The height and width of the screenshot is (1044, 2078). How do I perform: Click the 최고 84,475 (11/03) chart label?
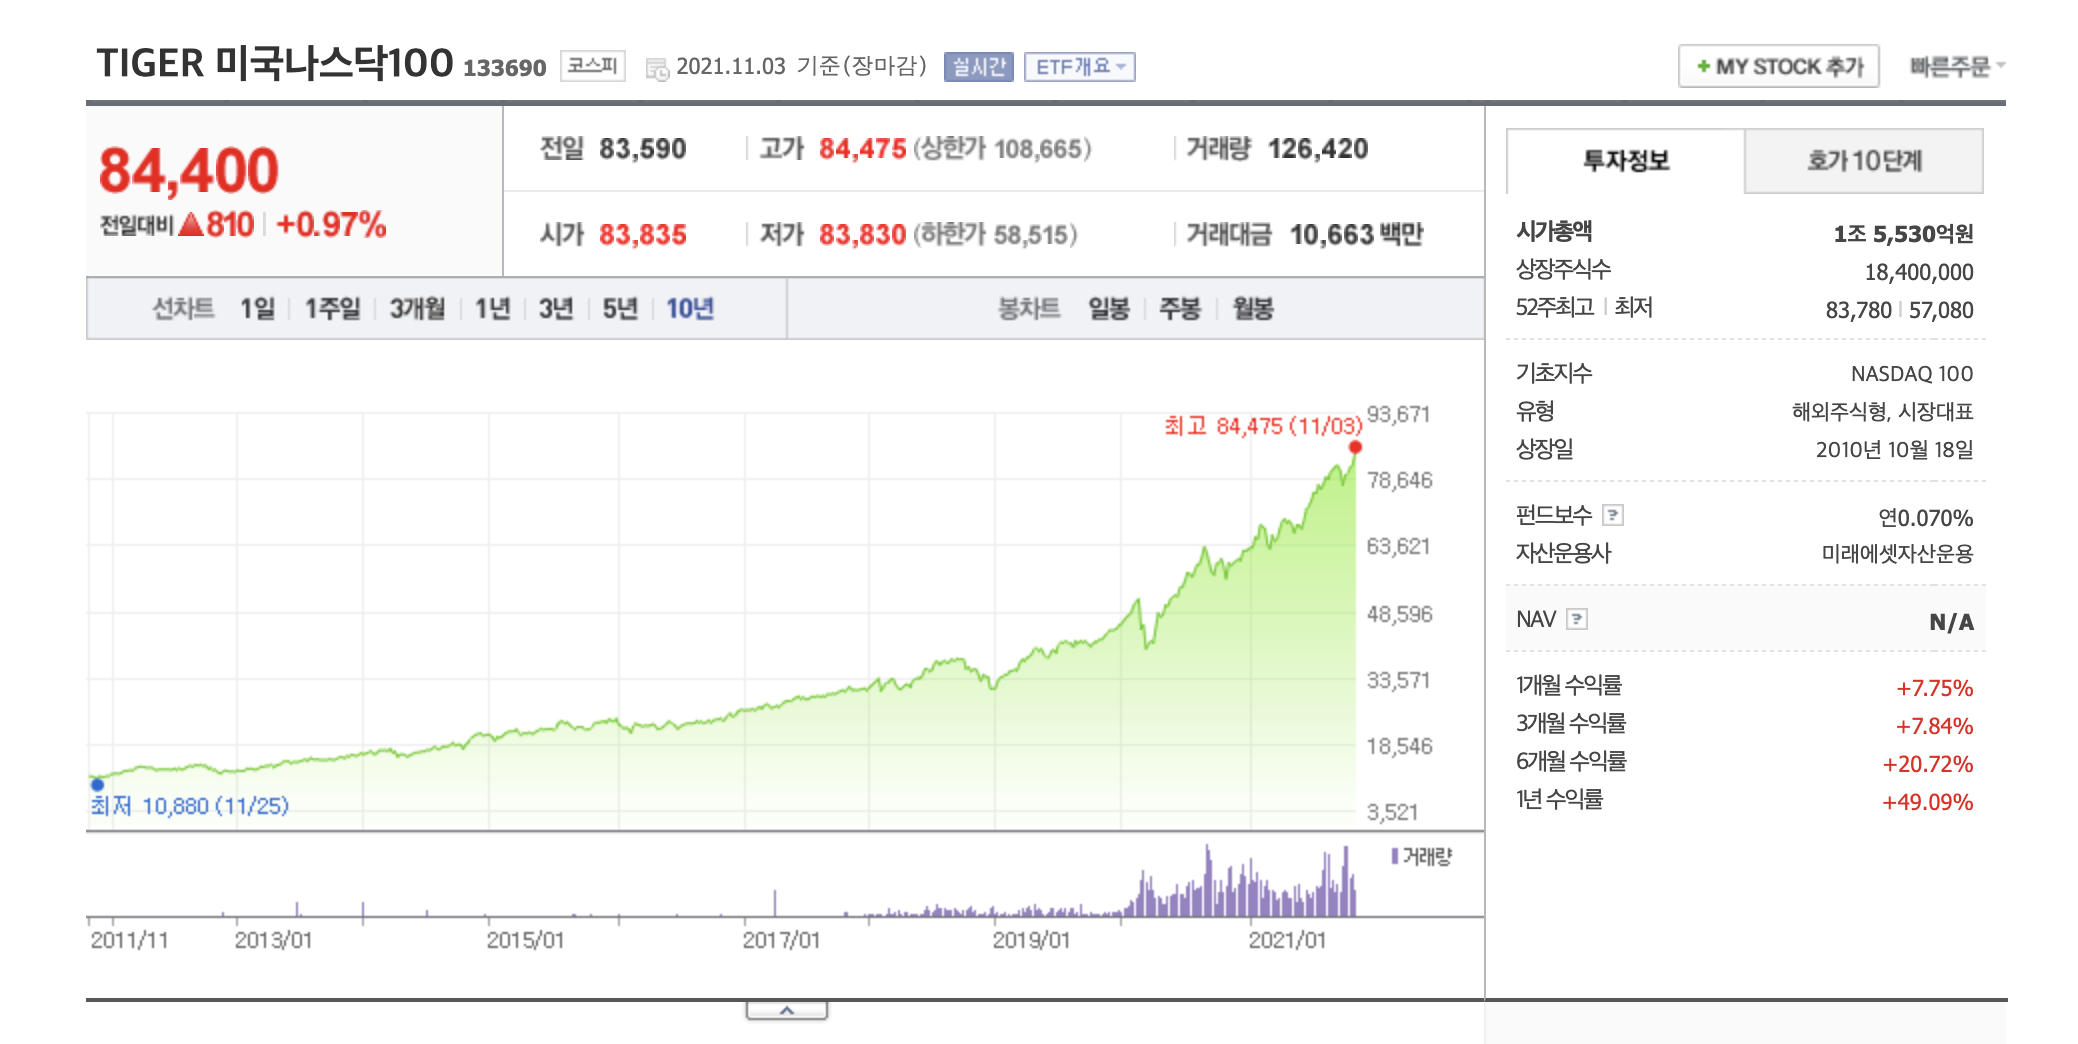1263,426
